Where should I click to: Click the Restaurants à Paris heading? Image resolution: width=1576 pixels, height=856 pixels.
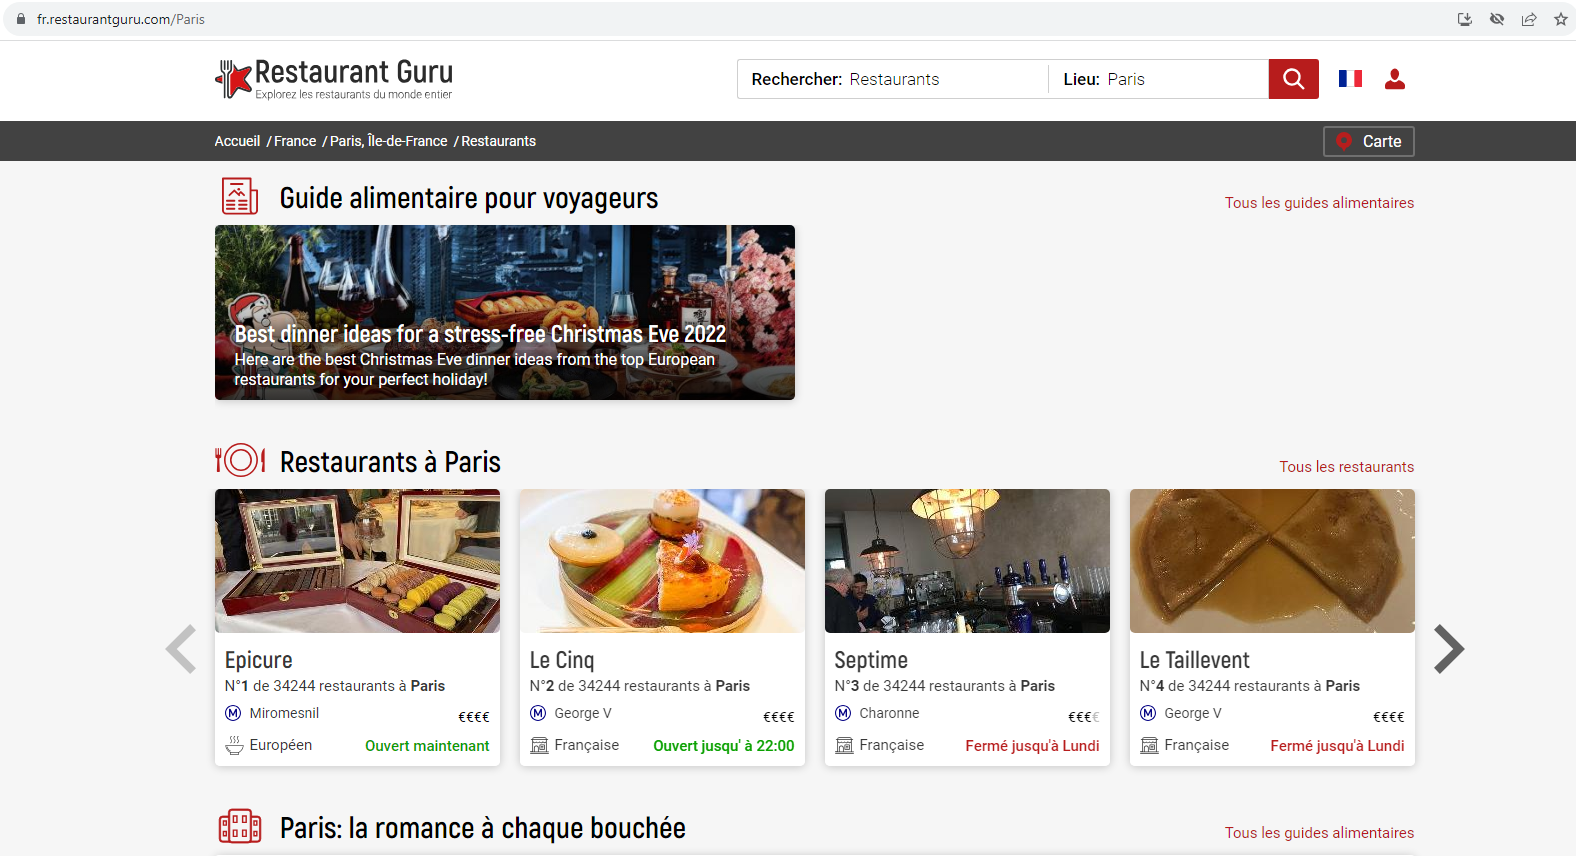(x=390, y=462)
